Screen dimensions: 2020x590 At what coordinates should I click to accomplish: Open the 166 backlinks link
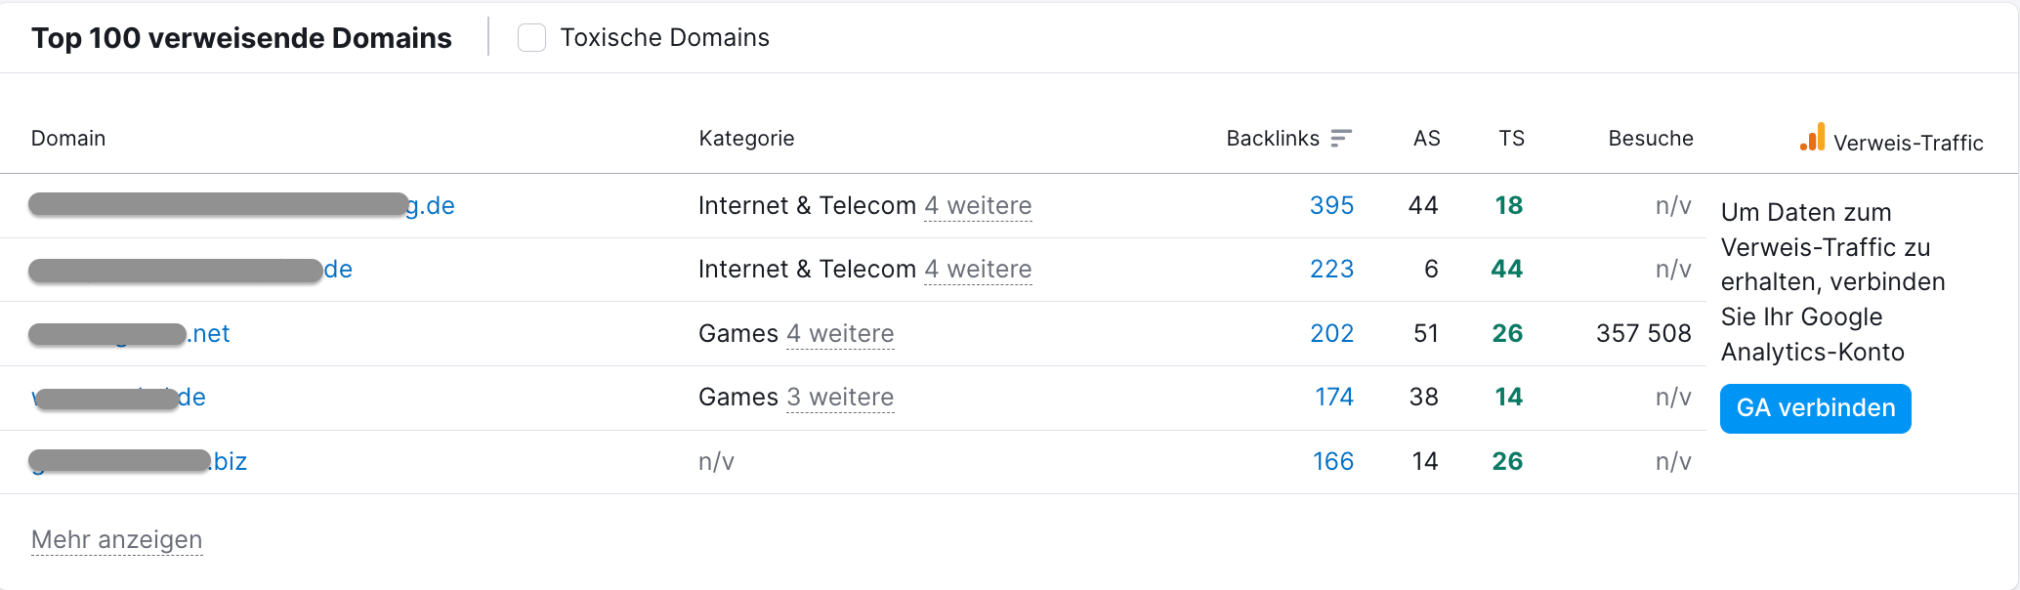[1332, 461]
